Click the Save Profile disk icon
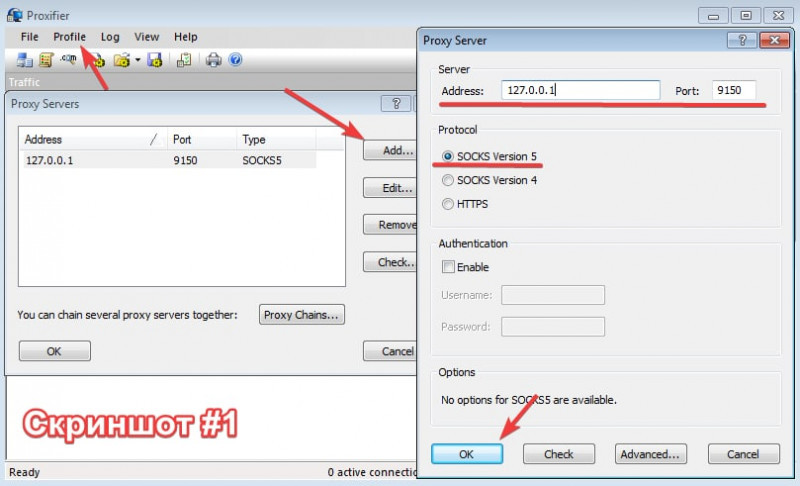The width and height of the screenshot is (800, 486). click(x=155, y=60)
